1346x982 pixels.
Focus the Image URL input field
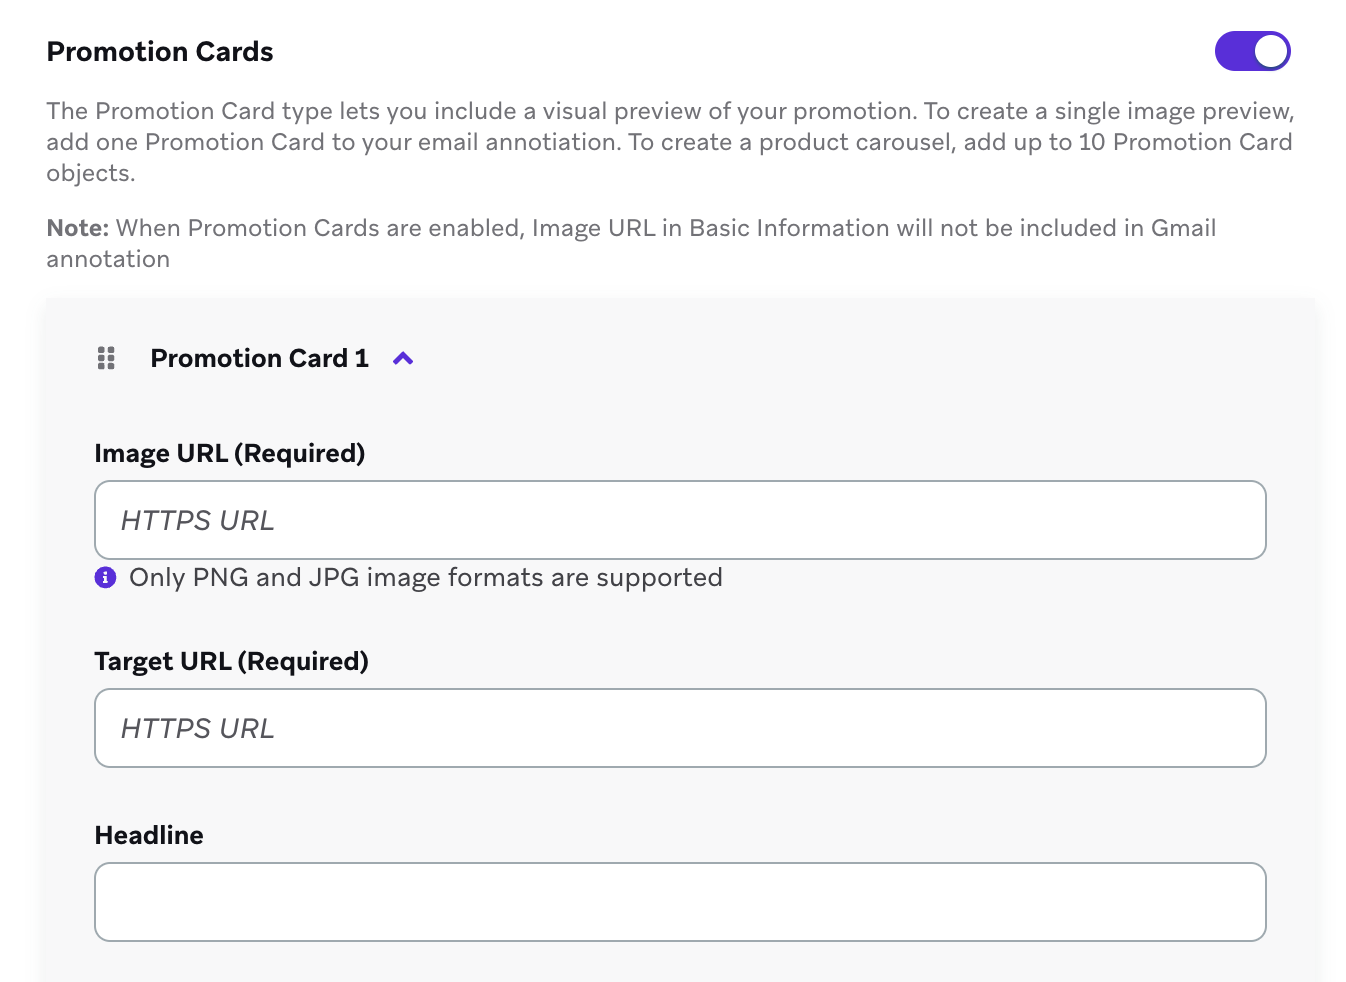(x=680, y=520)
